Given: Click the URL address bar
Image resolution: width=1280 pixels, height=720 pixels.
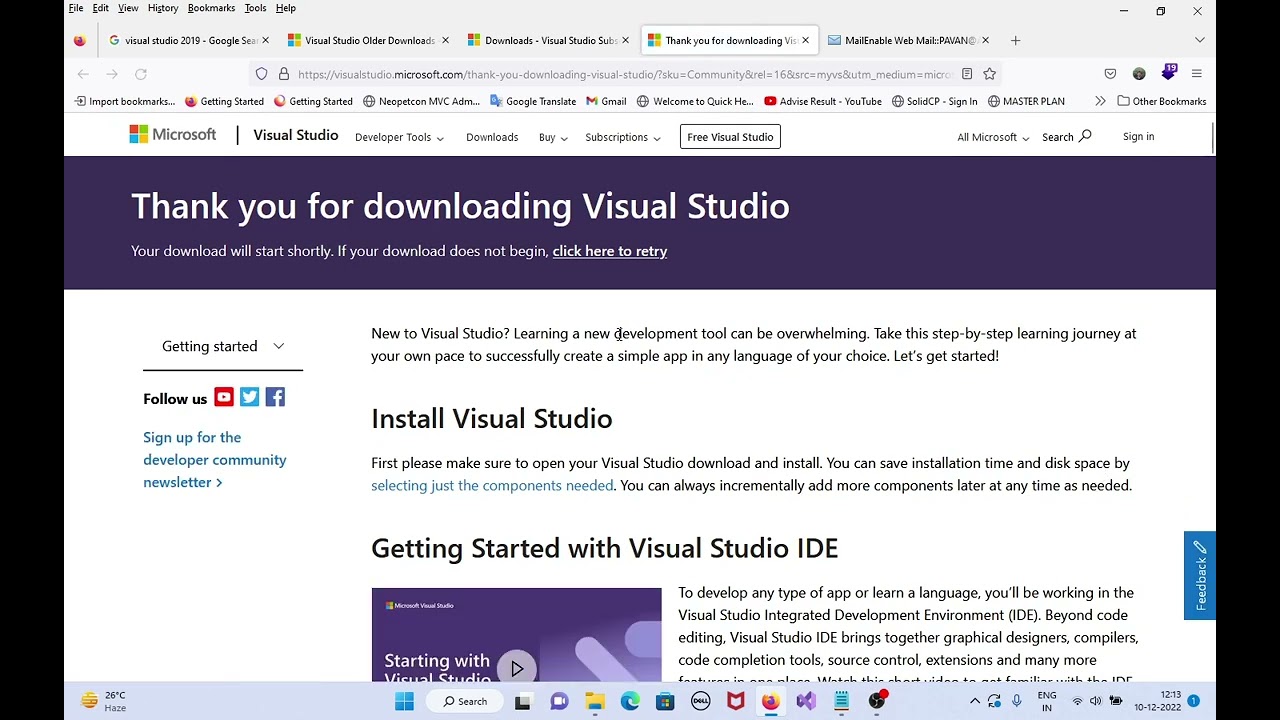Looking at the screenshot, I should 625,74.
